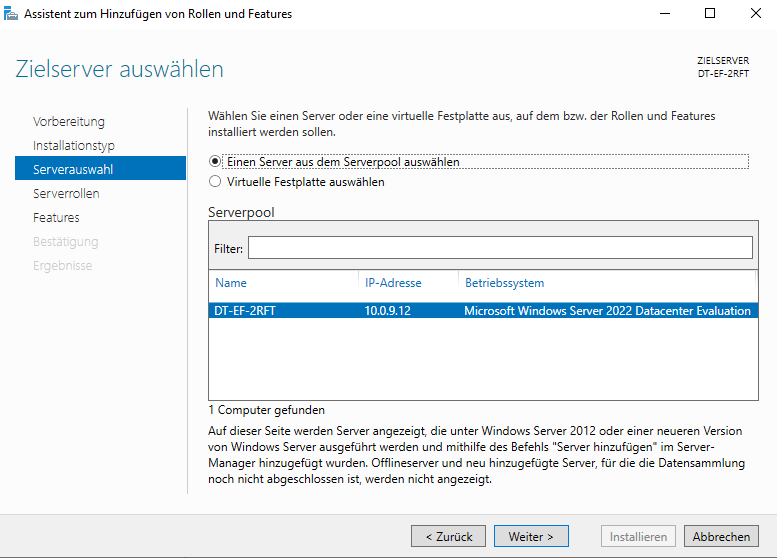Image resolution: width=777 pixels, height=558 pixels.
Task: Cancel the wizard via Abbrechen
Action: [x=721, y=537]
